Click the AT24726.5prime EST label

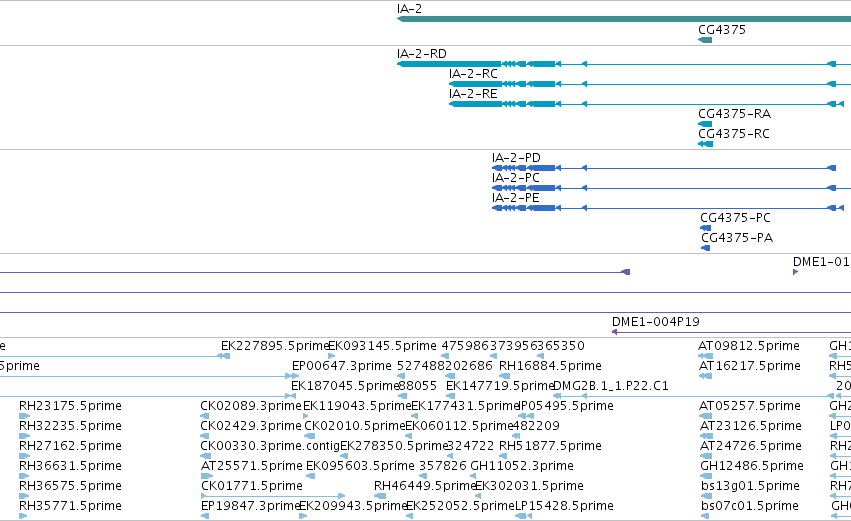pos(751,446)
